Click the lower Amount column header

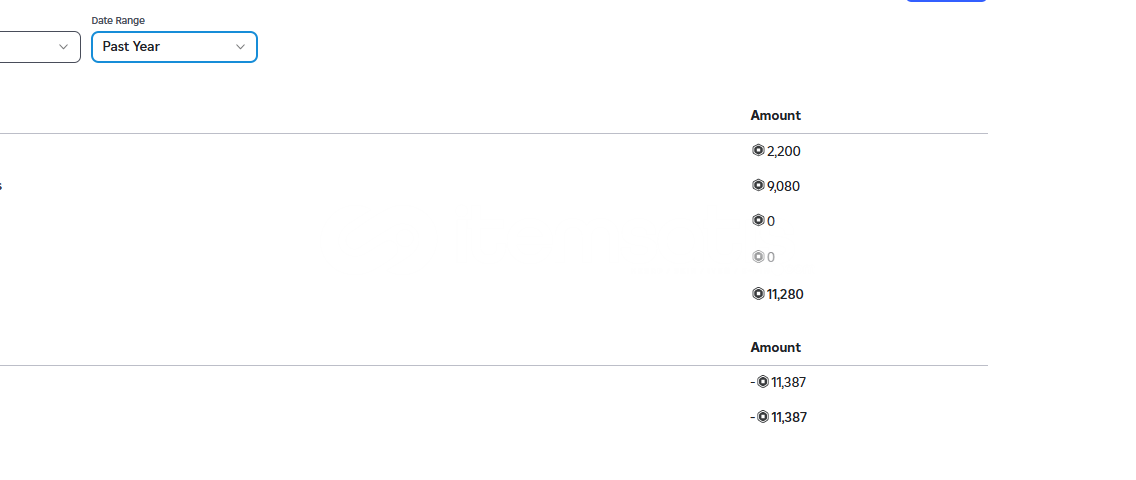(775, 347)
